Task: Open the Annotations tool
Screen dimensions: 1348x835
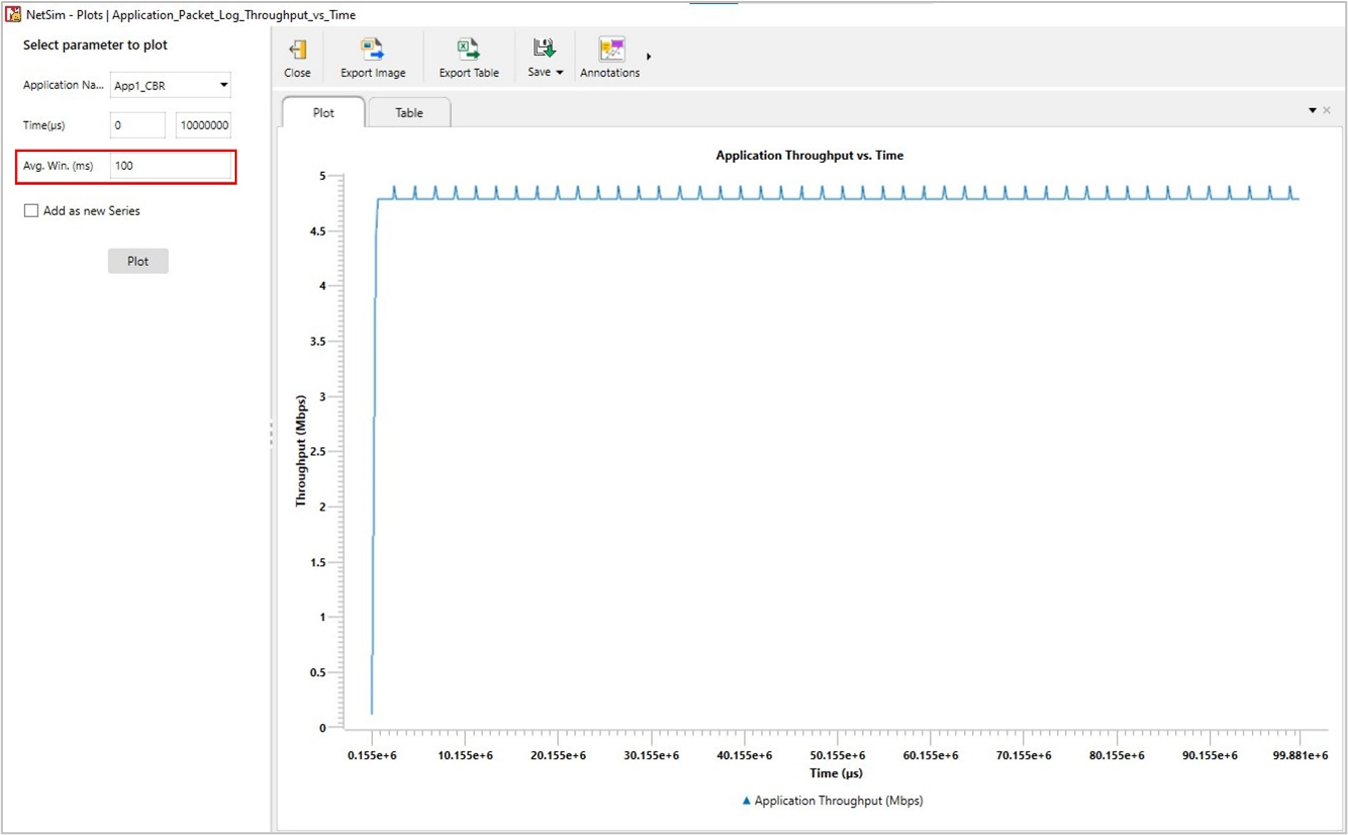Action: click(x=610, y=50)
